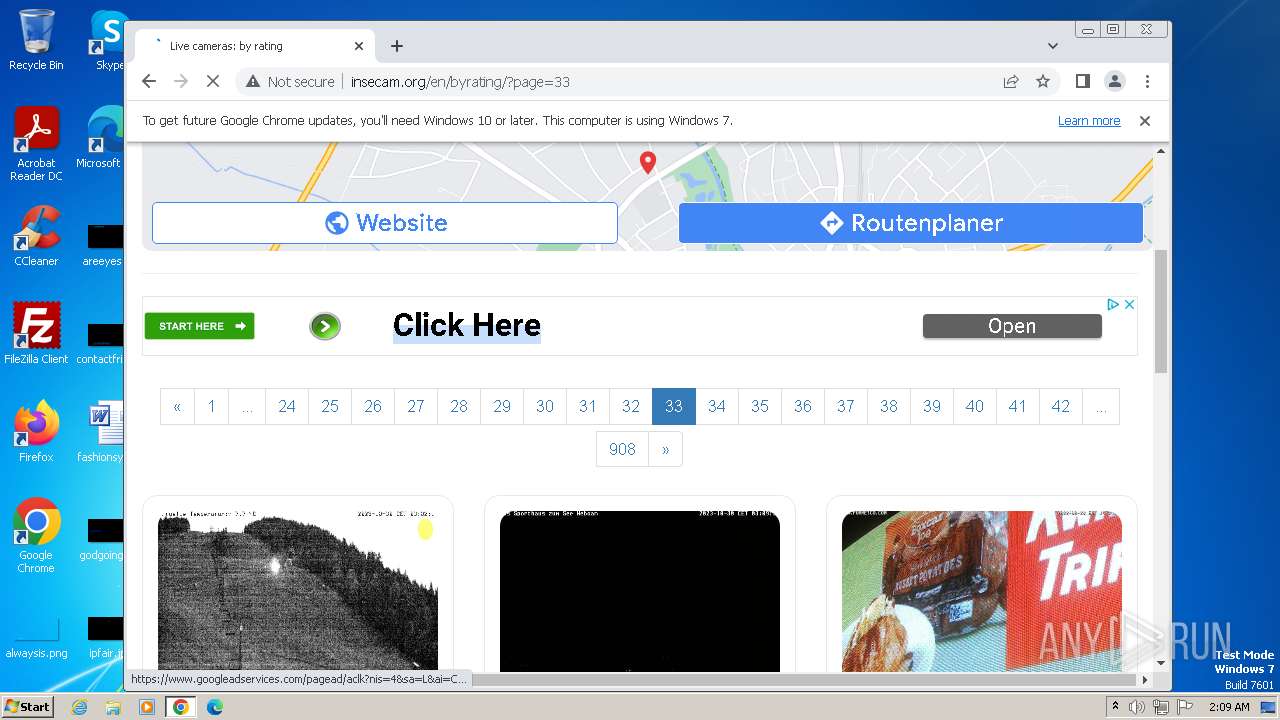
Task: Open the food display camera thumbnail
Action: coord(982,590)
